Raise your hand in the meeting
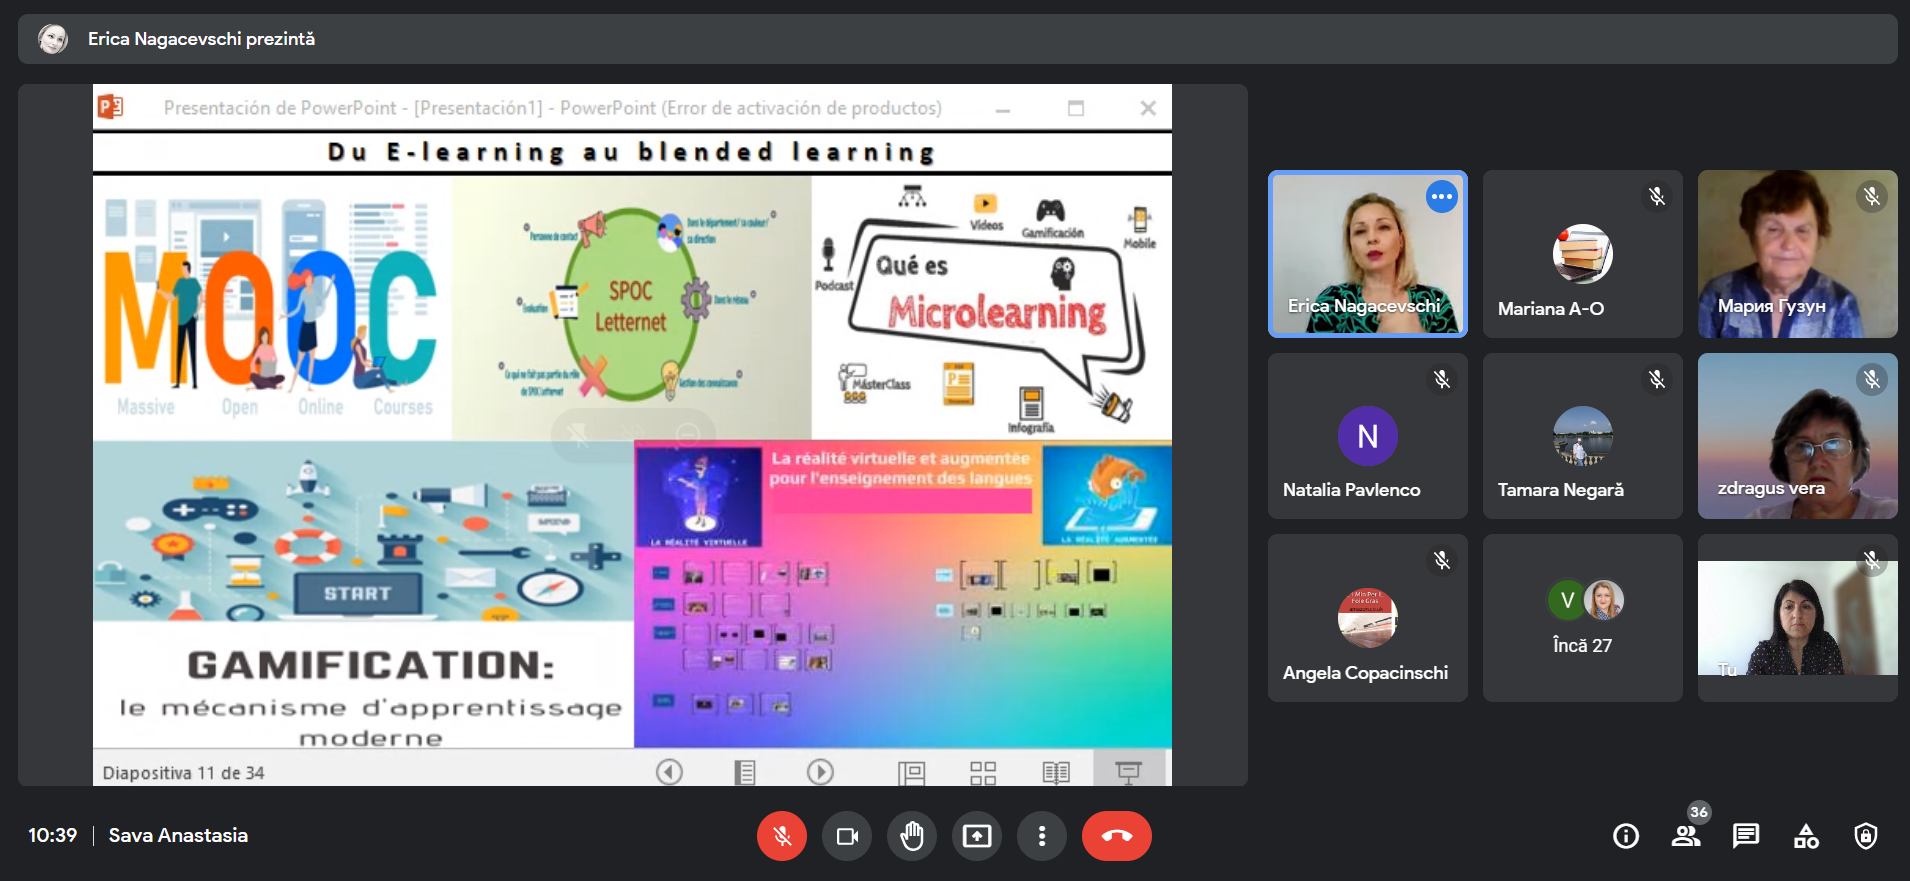This screenshot has width=1910, height=881. coord(912,836)
